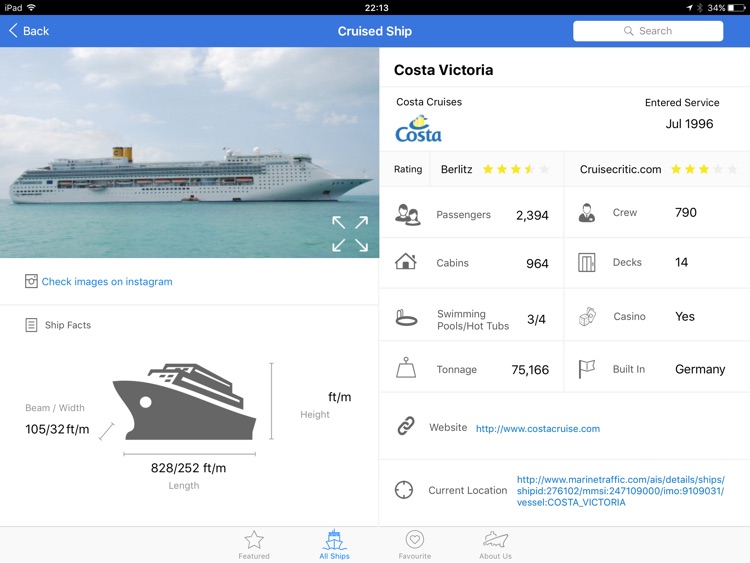Click the Wi-Fi icon in status bar
Image resolution: width=750 pixels, height=563 pixels.
(31, 7)
